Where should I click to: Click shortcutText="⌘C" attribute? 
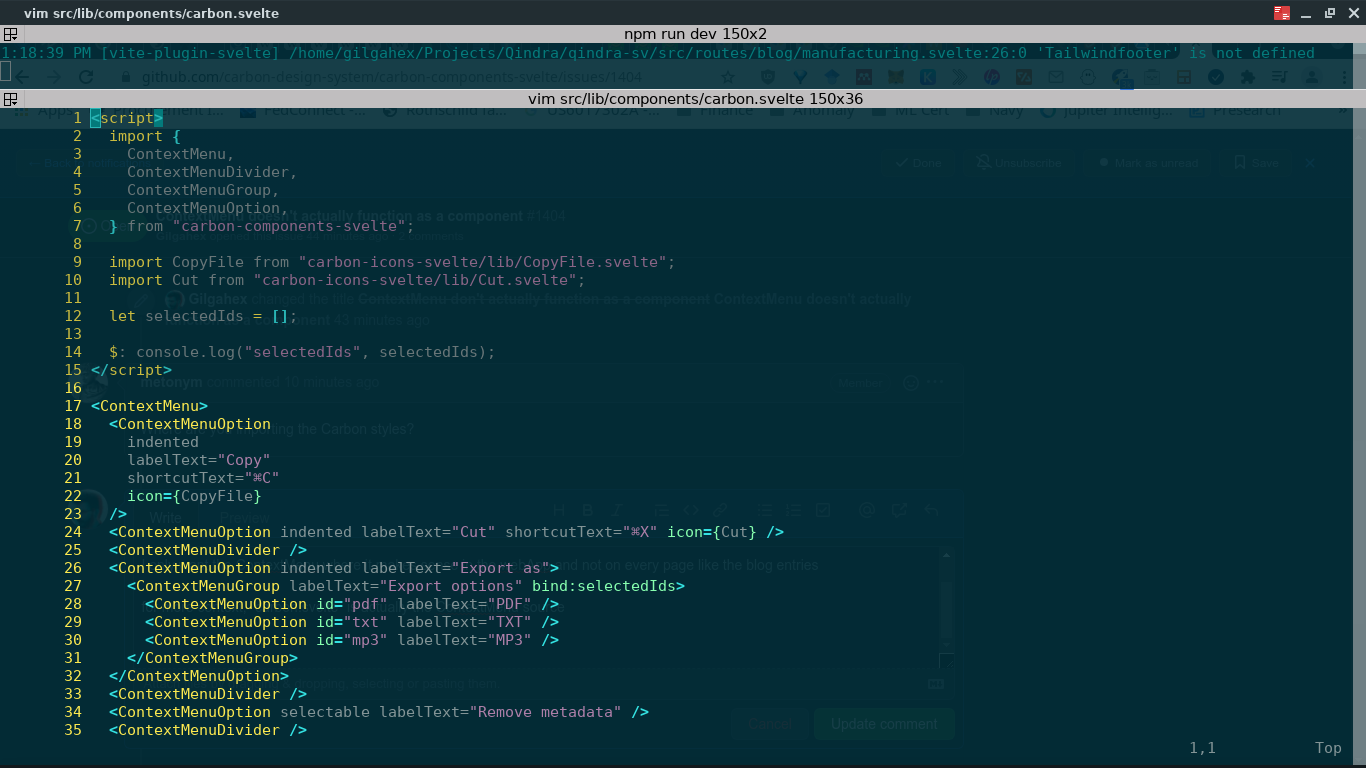[204, 478]
